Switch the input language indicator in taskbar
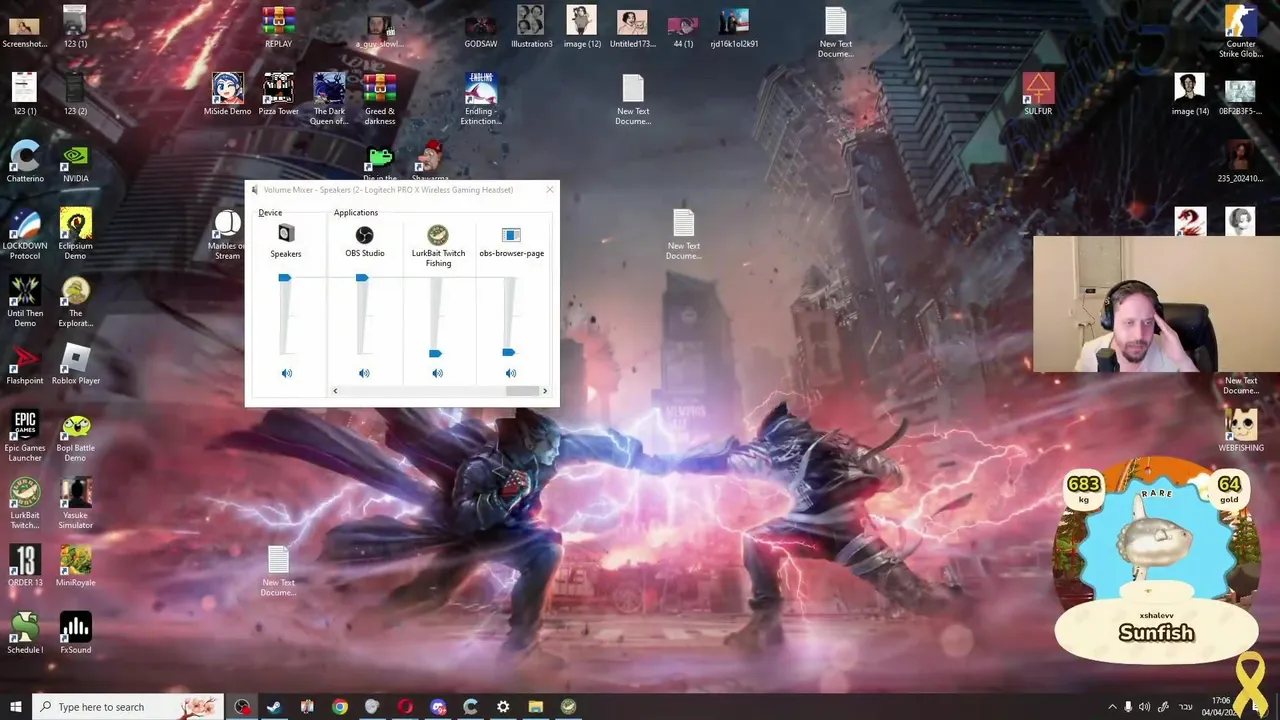This screenshot has height=720, width=1280. (x=1185, y=707)
